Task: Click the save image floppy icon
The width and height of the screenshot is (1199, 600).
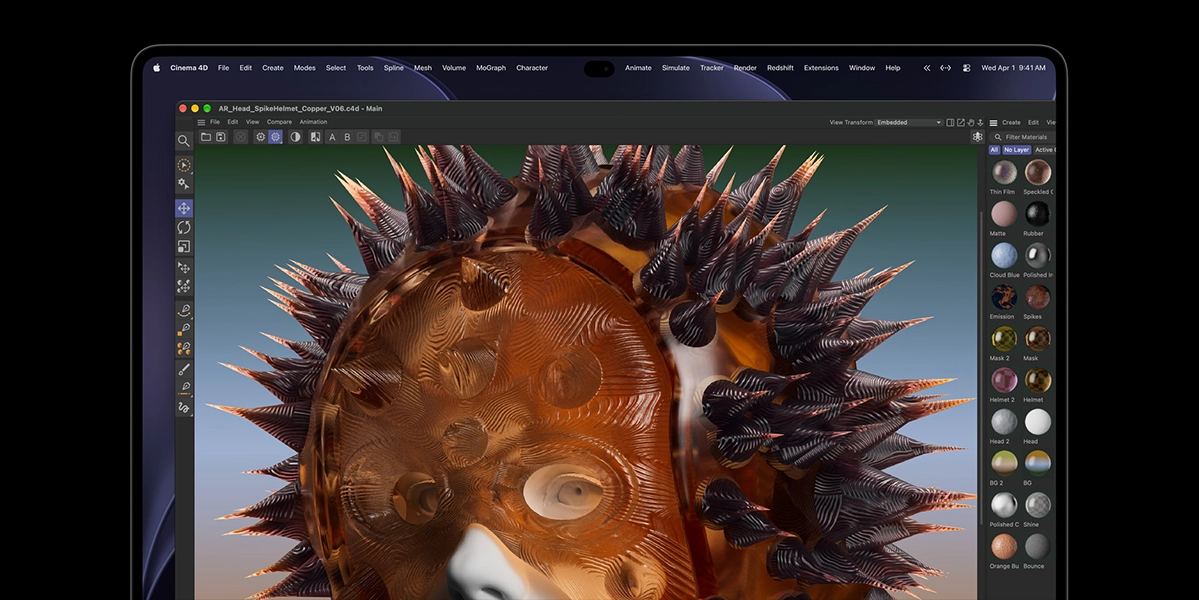Action: (221, 137)
